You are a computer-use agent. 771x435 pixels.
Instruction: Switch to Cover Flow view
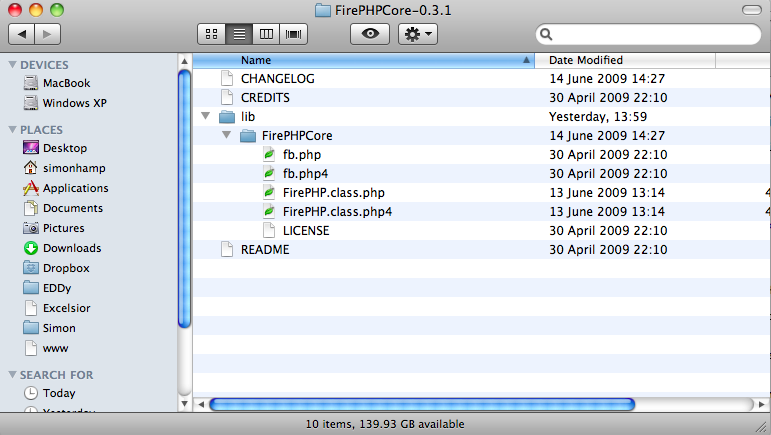tap(294, 34)
